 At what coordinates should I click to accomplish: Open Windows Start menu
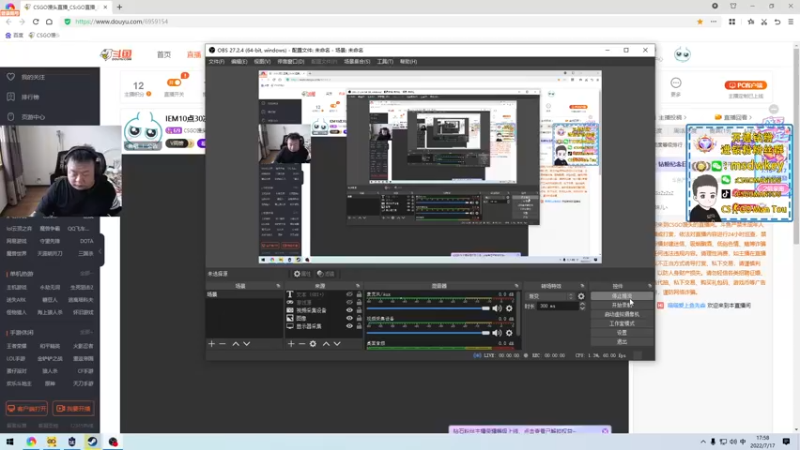tap(10, 441)
